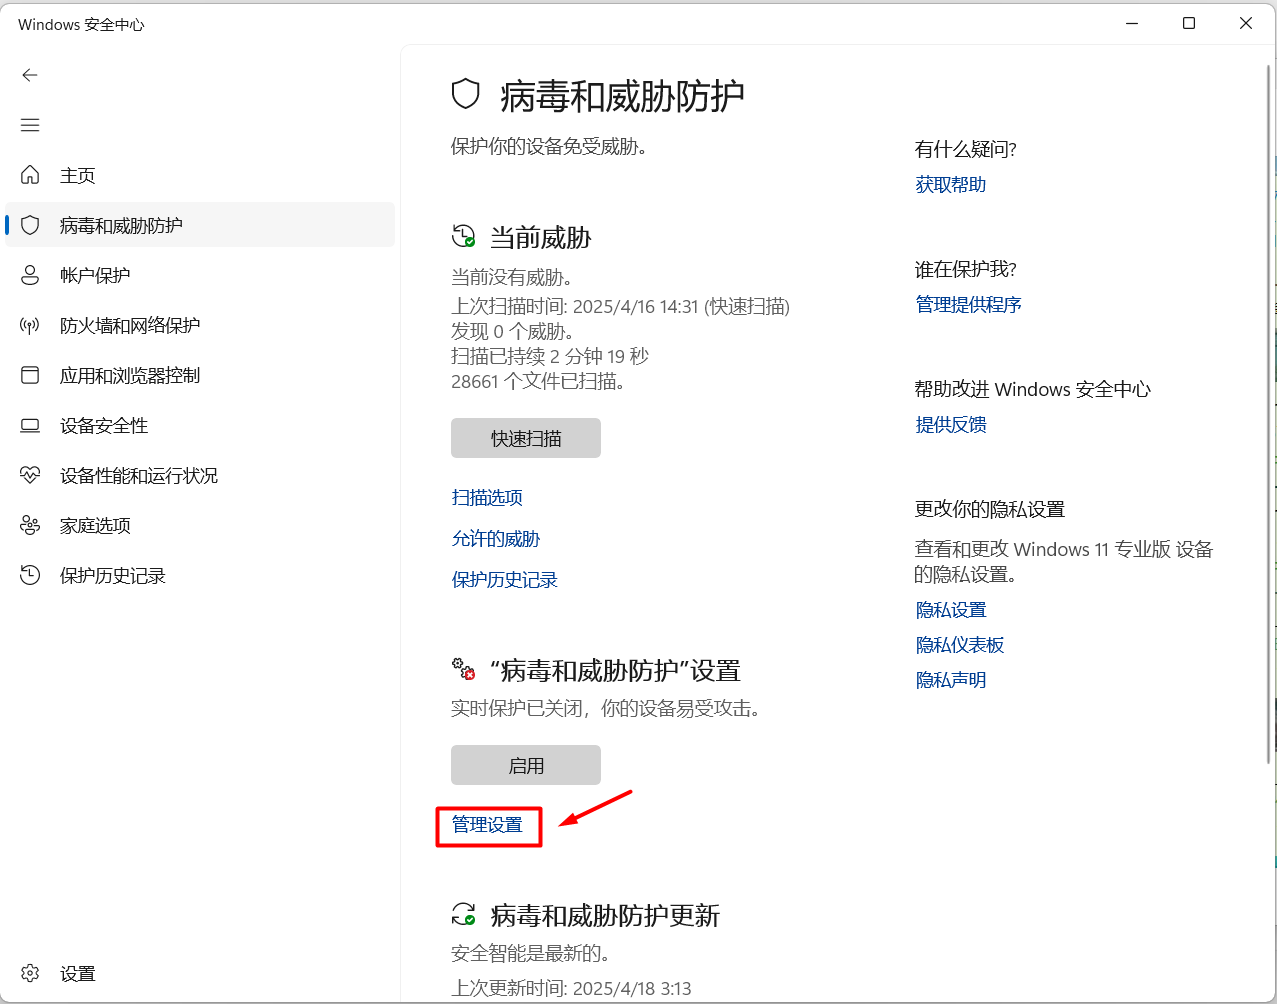Open 家庭选项 in sidebar
This screenshot has width=1277, height=1004.
[x=200, y=525]
